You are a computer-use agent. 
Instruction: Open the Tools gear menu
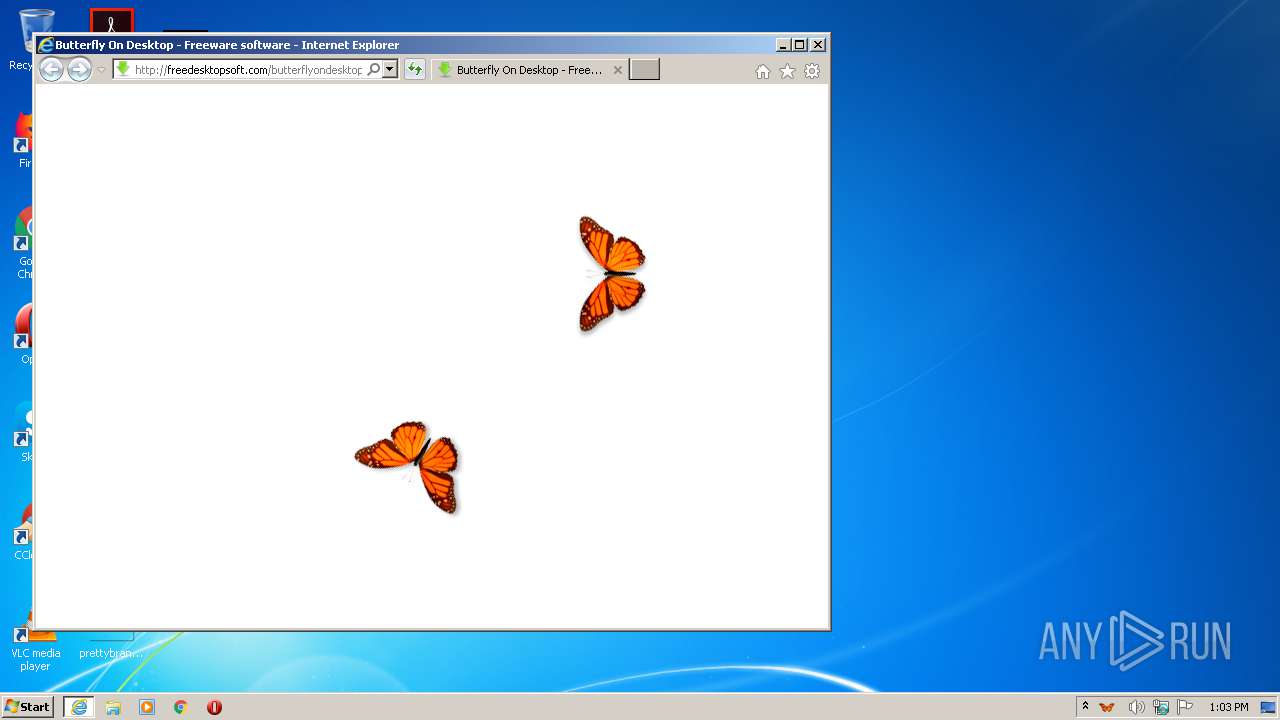coord(812,71)
